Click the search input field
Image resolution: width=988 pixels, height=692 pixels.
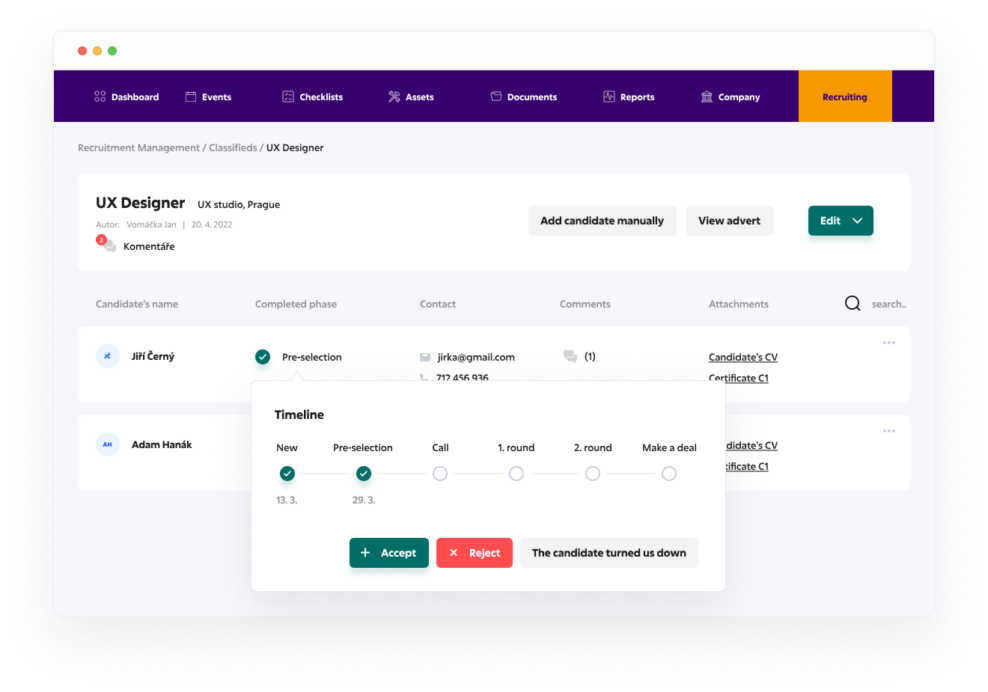coord(889,304)
